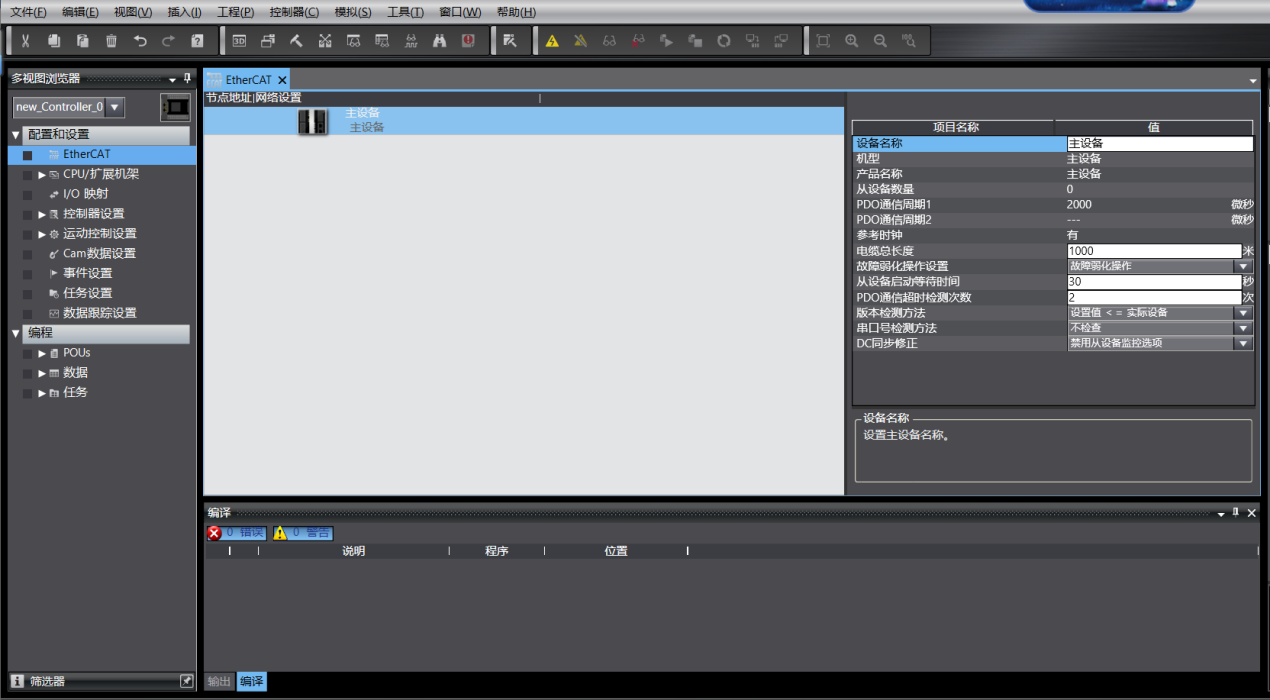Viewport: 1270px width, 700px height.
Task: Click the fit-to-window frame icon
Action: 823,41
